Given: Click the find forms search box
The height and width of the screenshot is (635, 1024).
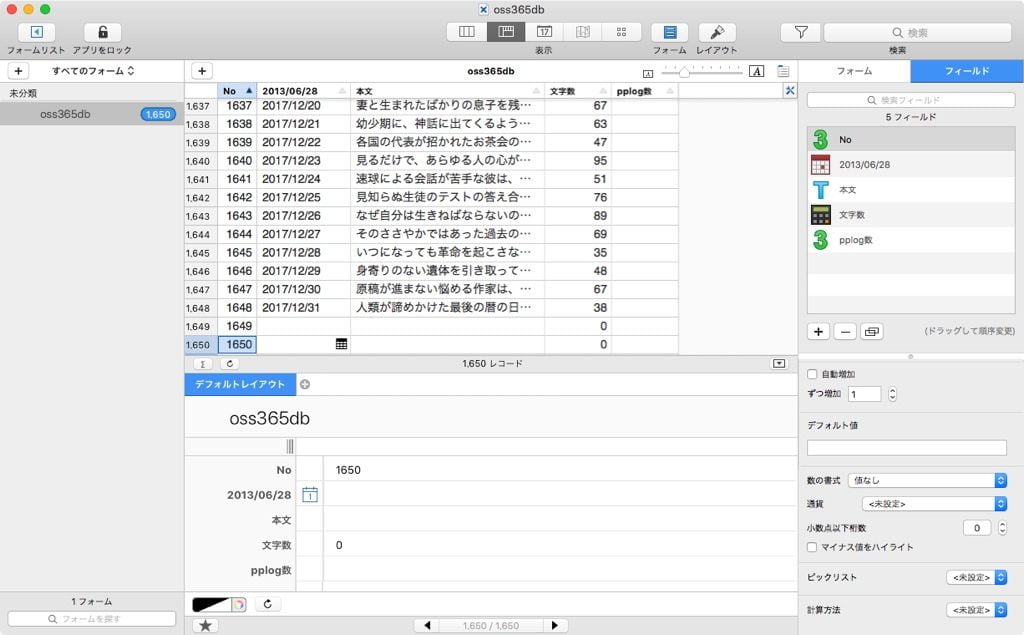Looking at the screenshot, I should (91, 619).
